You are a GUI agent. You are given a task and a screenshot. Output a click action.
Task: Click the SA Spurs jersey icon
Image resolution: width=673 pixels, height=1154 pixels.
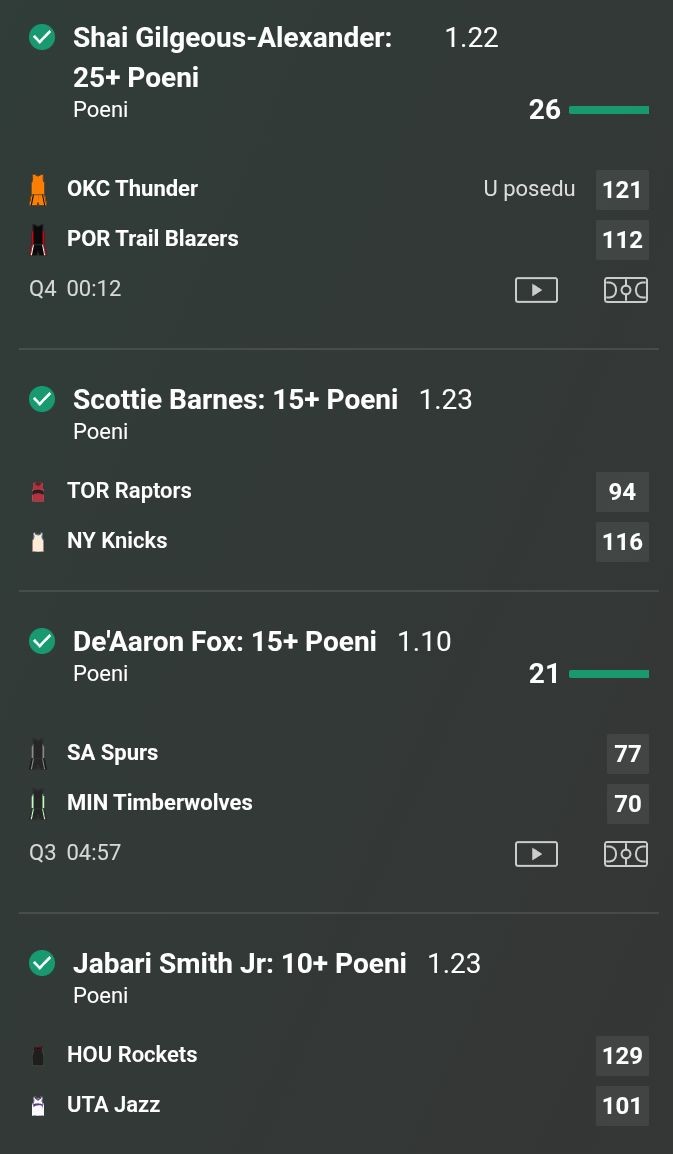pyautogui.click(x=38, y=754)
